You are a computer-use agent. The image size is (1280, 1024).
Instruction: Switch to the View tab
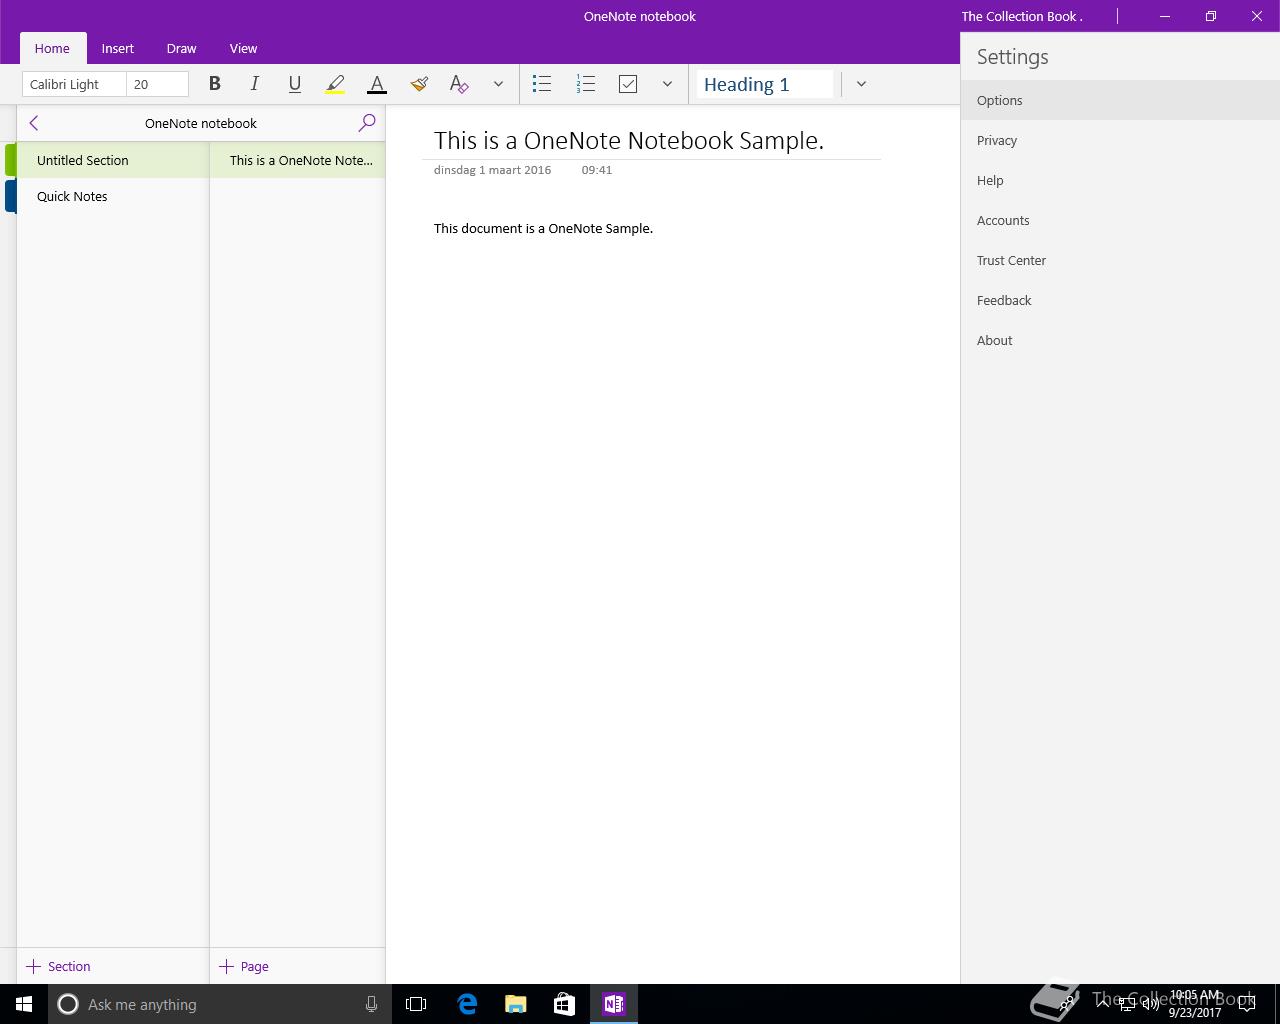click(243, 48)
